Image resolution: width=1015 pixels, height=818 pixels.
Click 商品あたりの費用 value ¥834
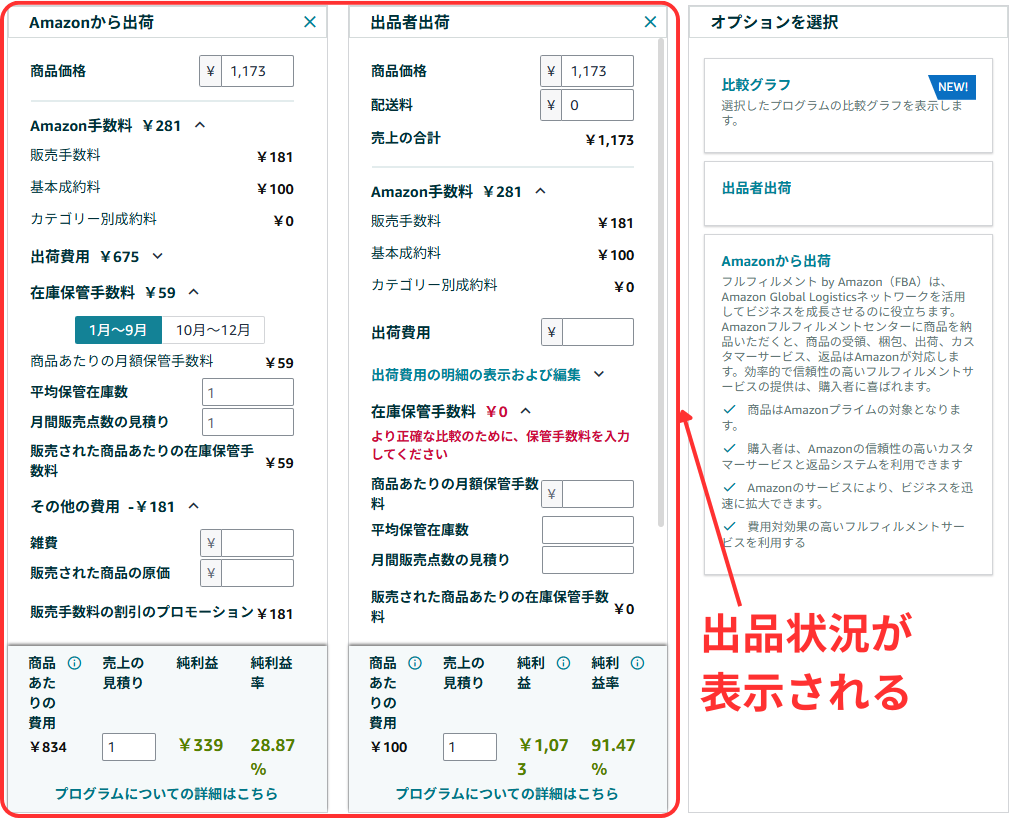pyautogui.click(x=49, y=747)
